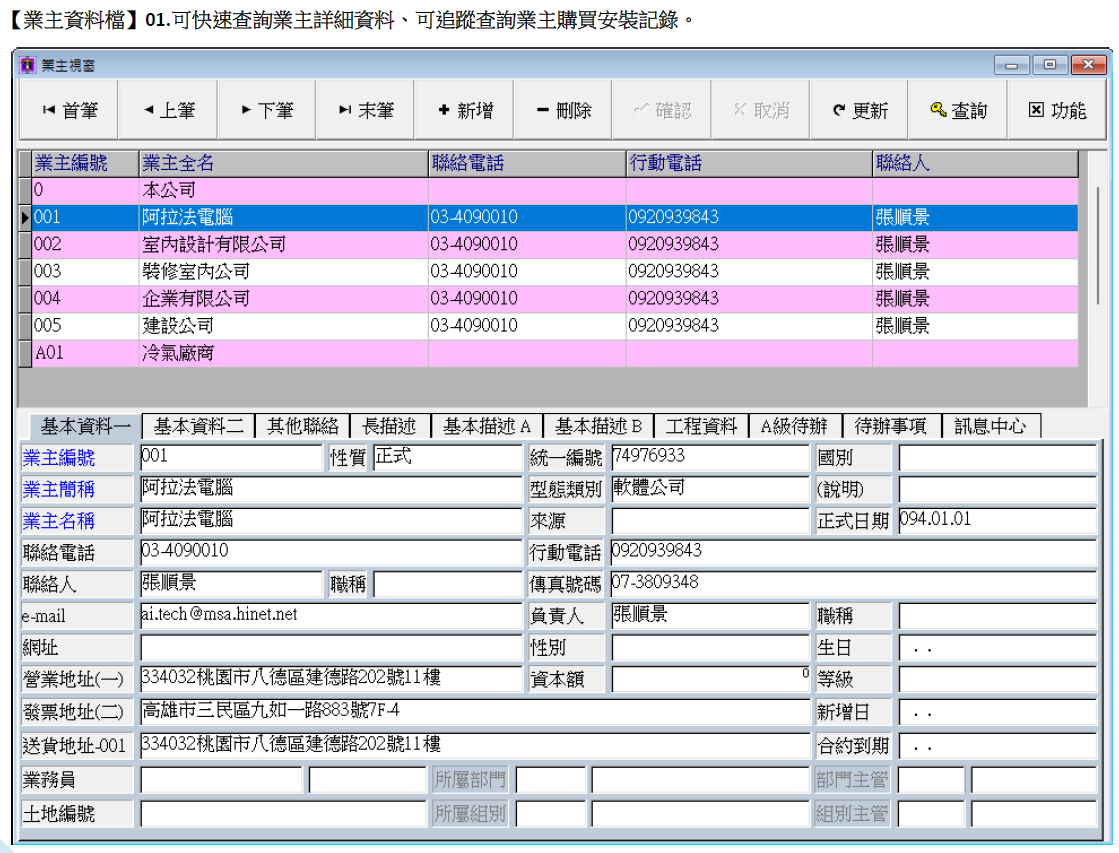
Task: Click the empty 來源 field
Action: click(x=709, y=520)
